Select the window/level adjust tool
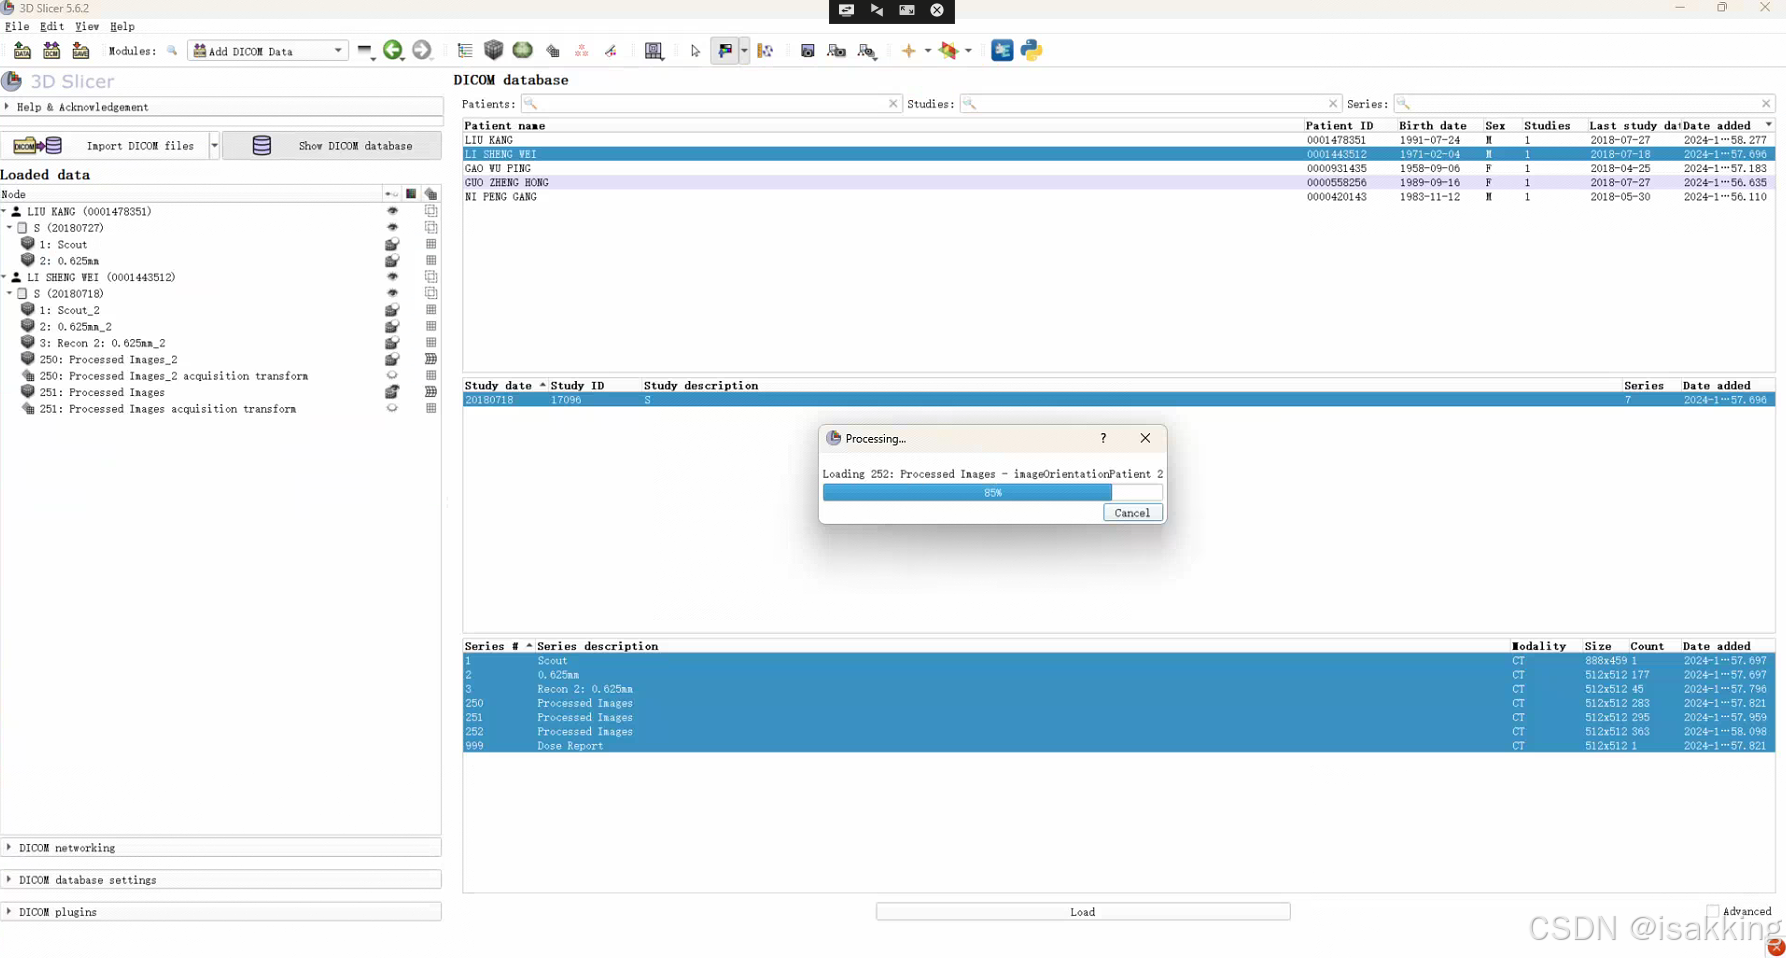The image size is (1786, 958). click(725, 50)
